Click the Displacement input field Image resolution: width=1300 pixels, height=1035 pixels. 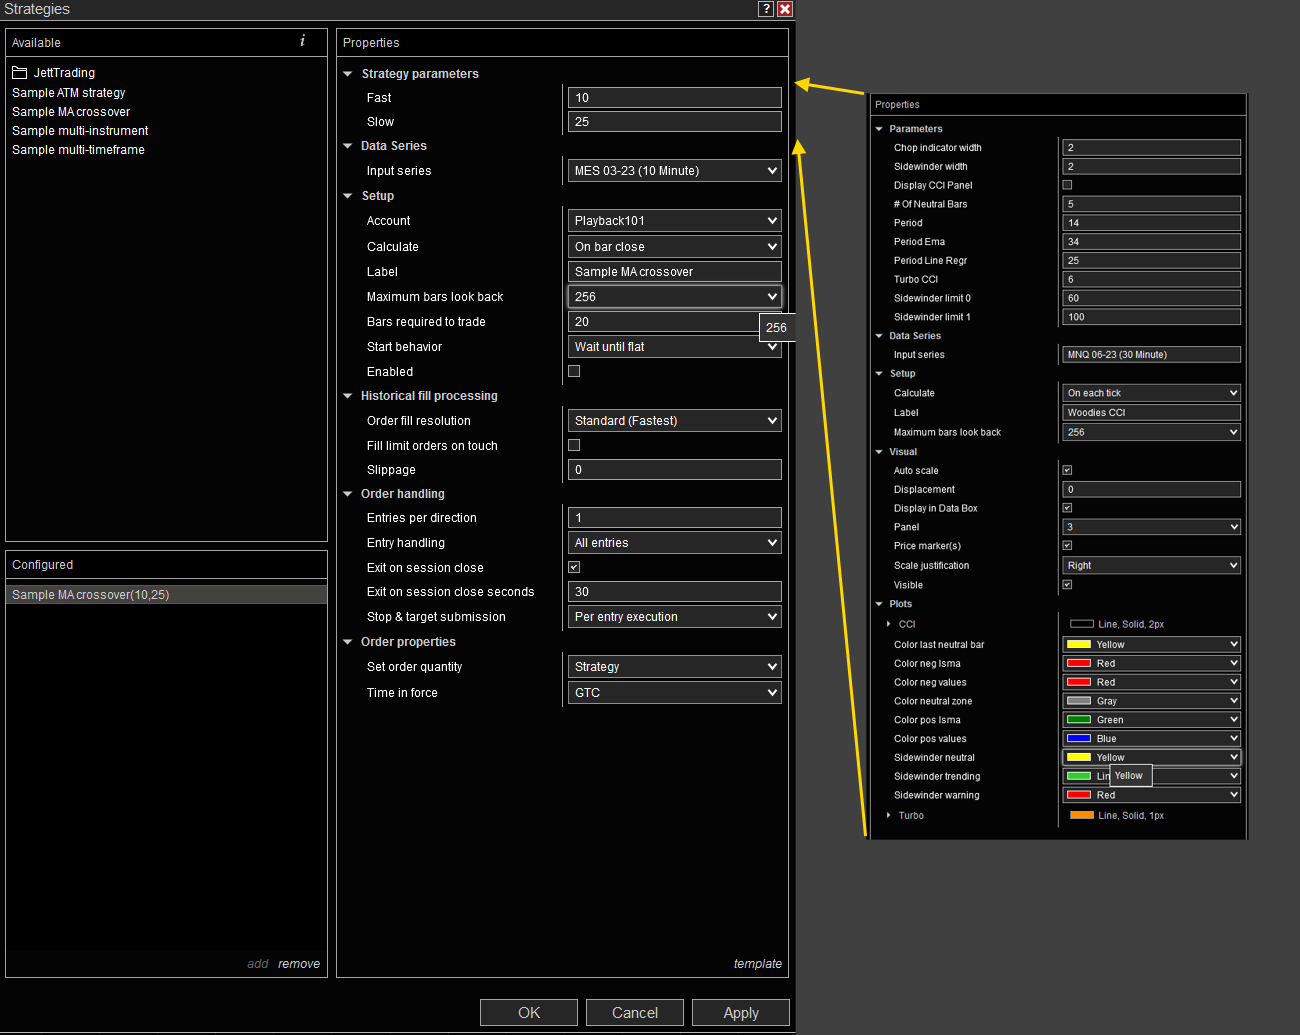pyautogui.click(x=1151, y=489)
